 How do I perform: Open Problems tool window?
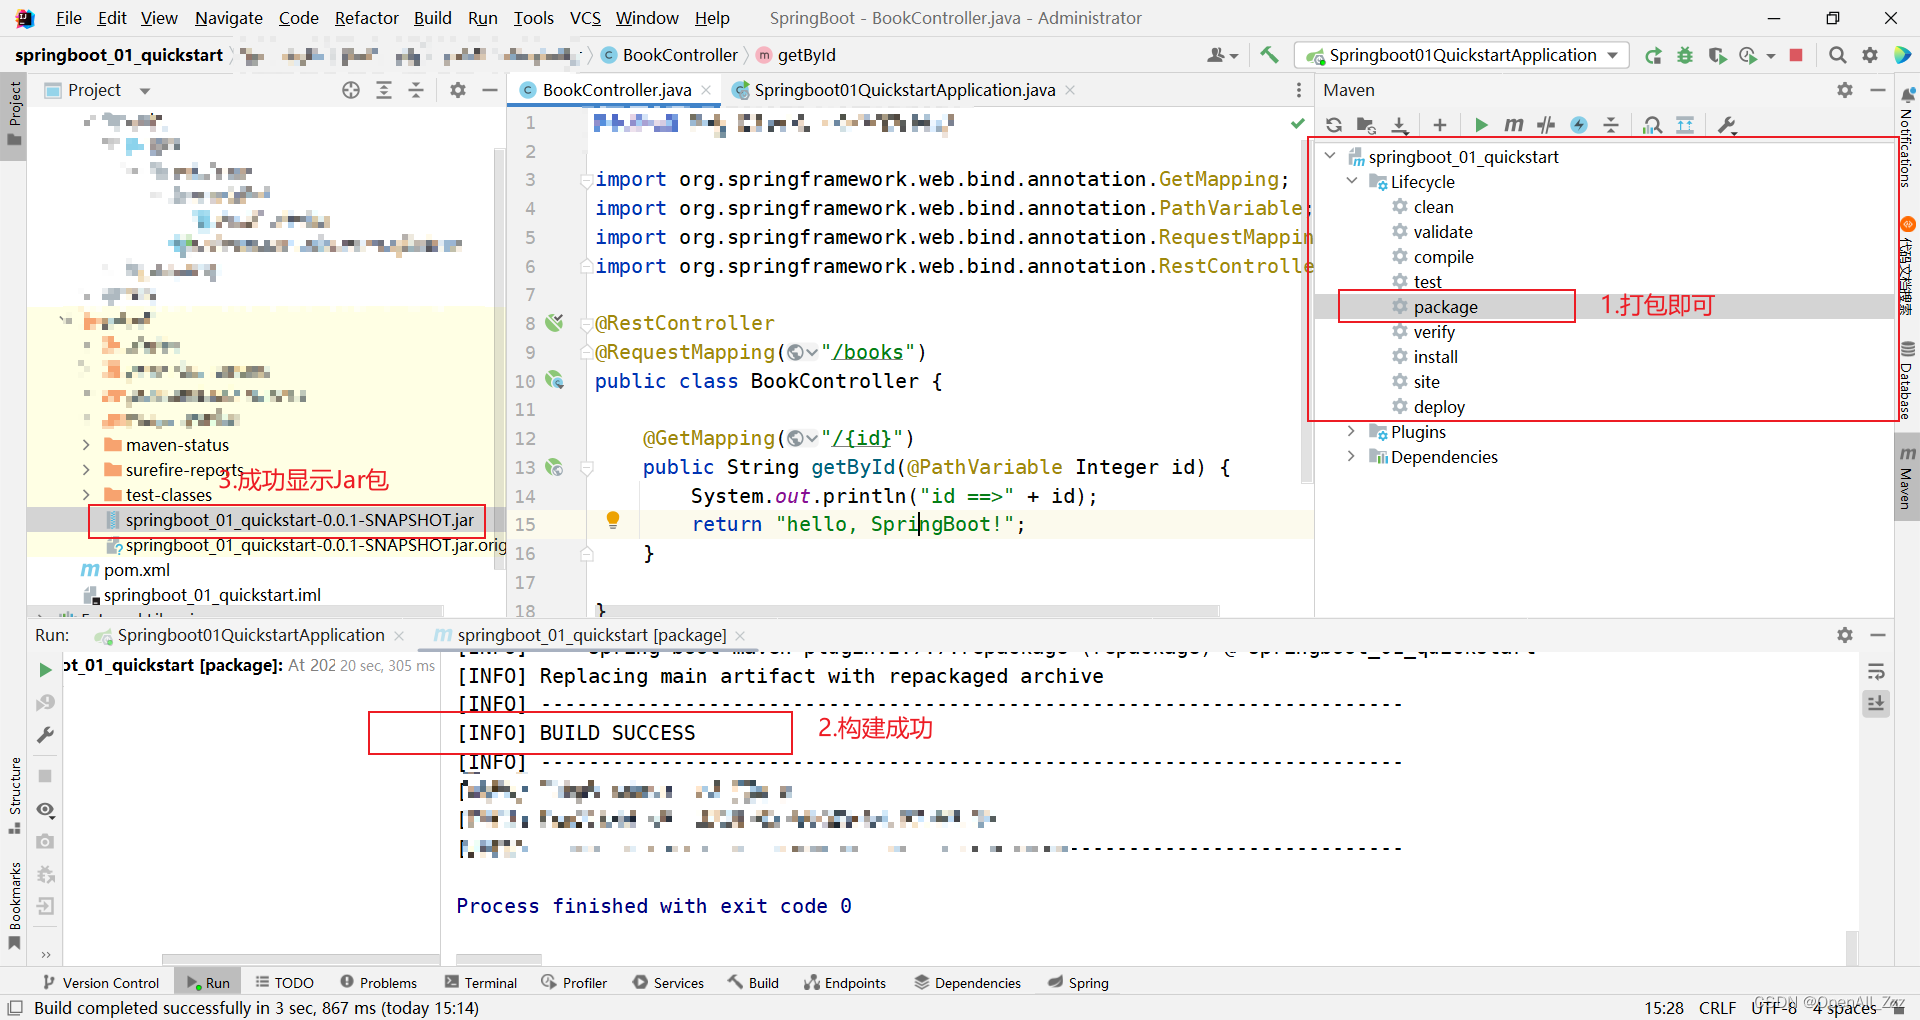[378, 983]
